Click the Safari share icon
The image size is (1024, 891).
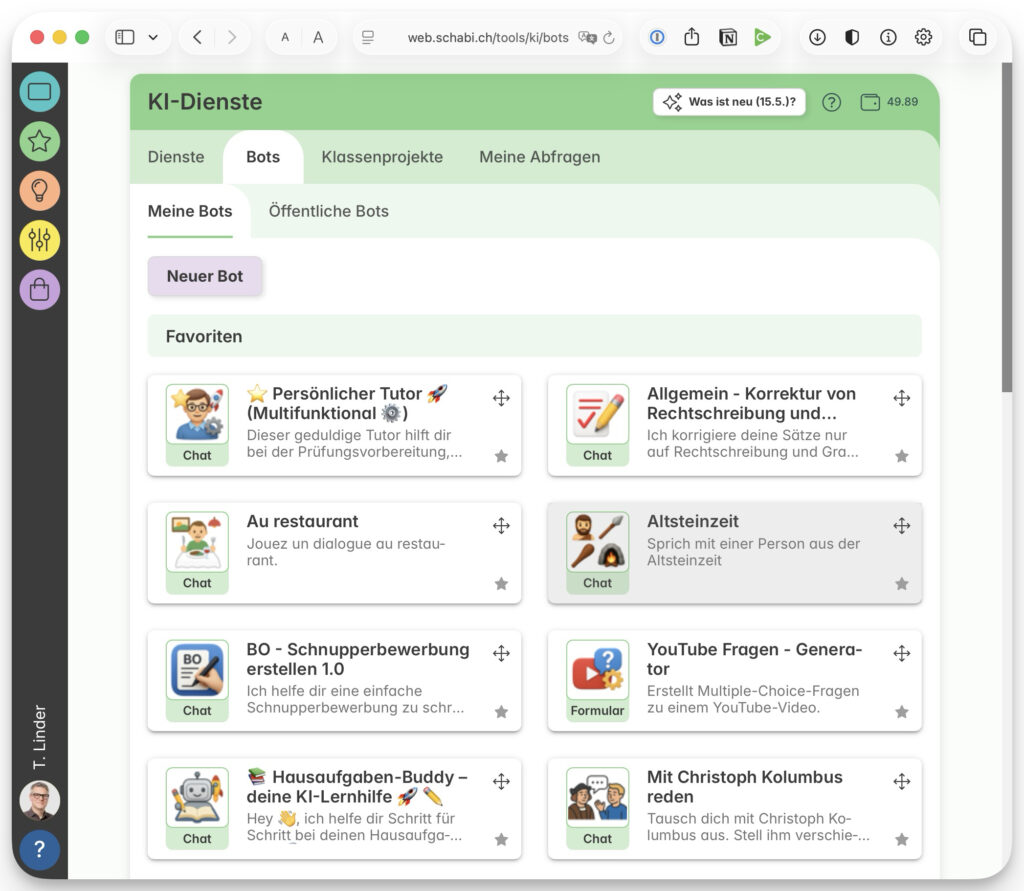point(692,37)
